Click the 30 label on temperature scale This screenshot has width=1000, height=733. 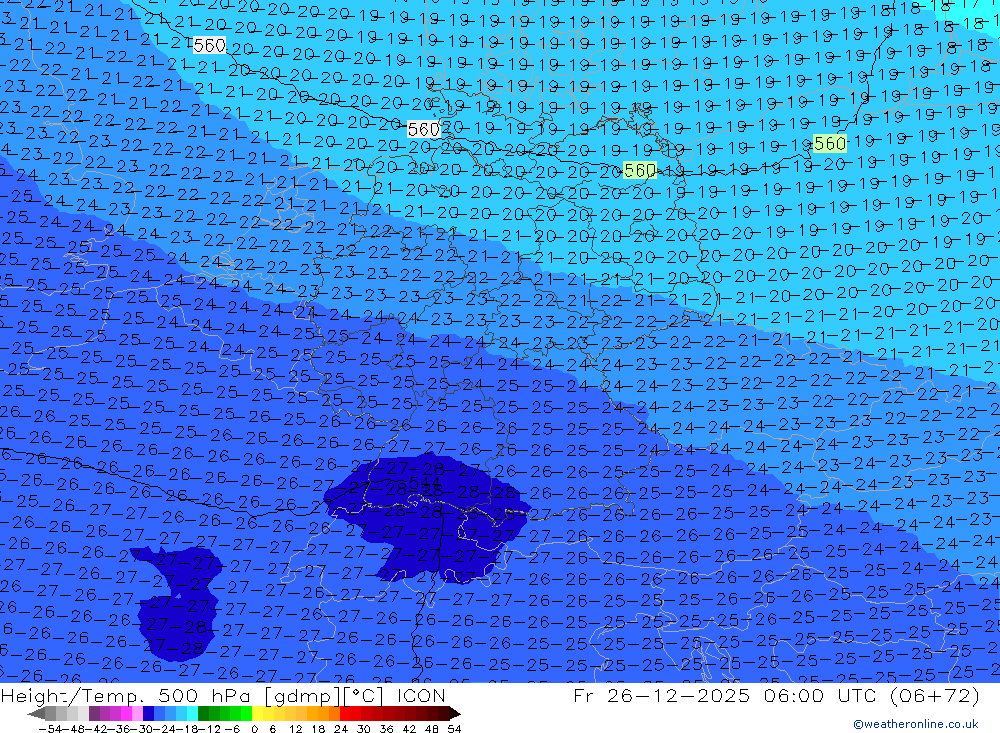point(364,729)
